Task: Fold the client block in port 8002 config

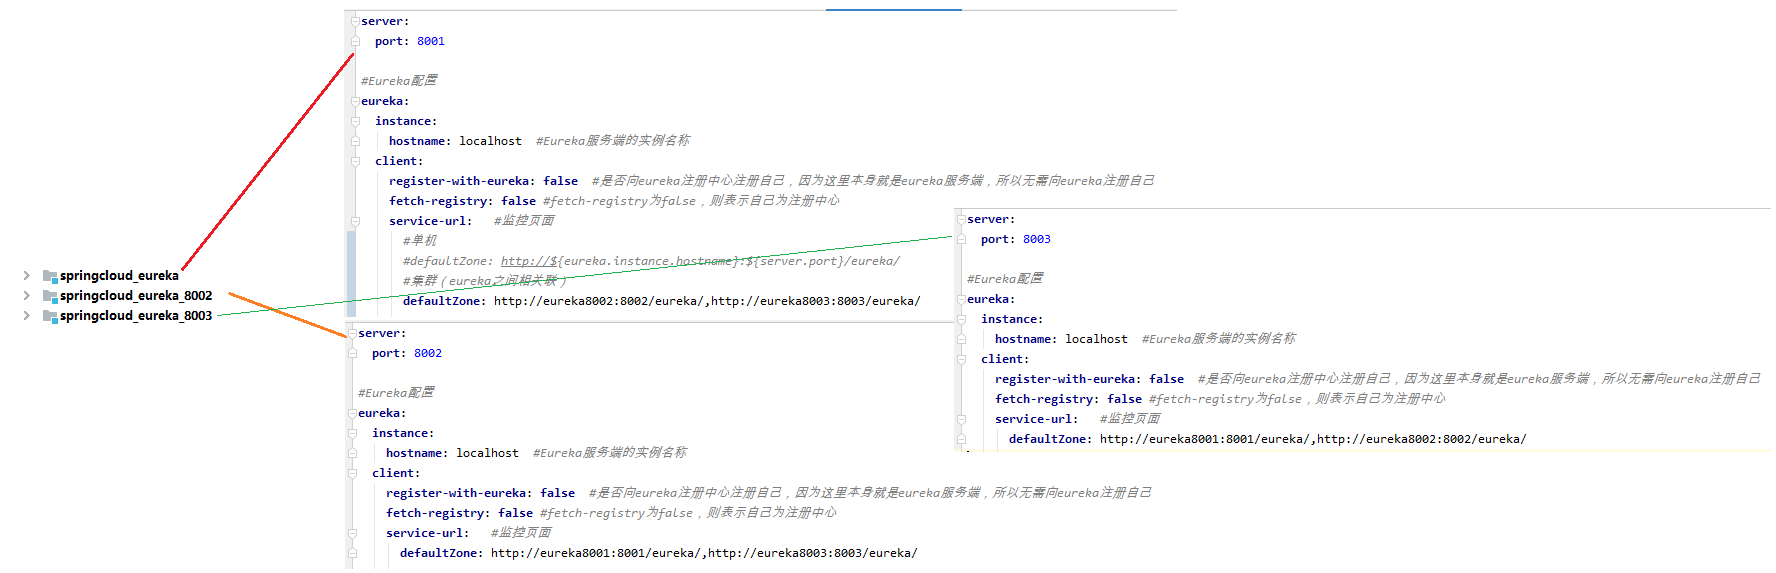Action: (x=352, y=473)
